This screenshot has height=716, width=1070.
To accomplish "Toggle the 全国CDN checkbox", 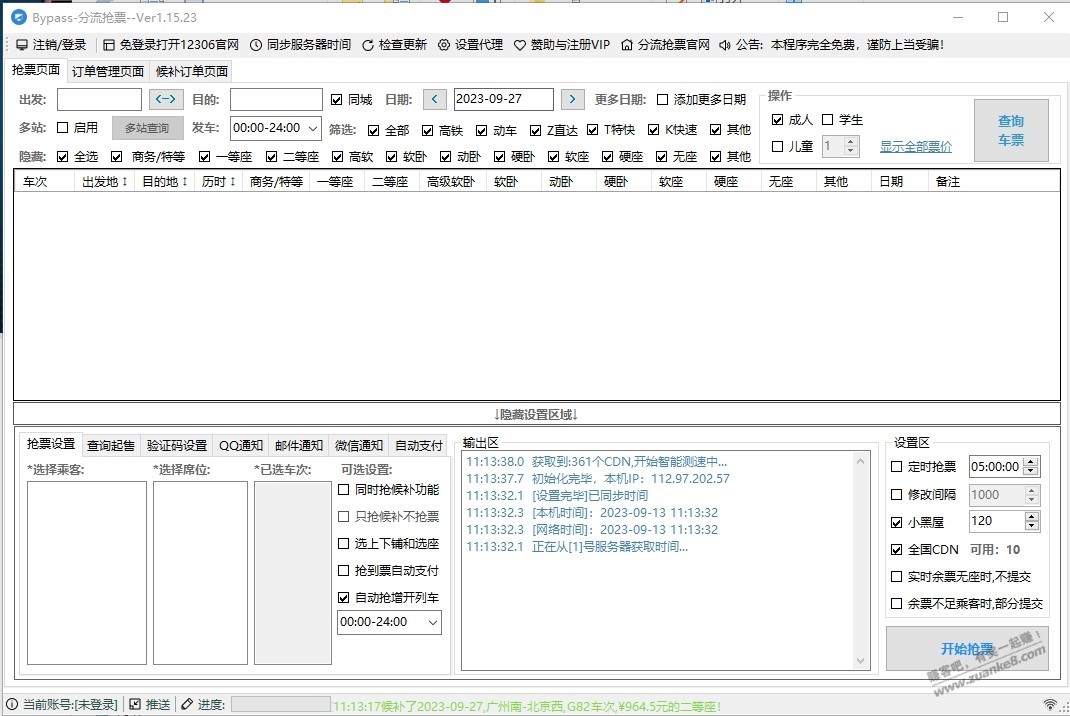I will click(897, 549).
